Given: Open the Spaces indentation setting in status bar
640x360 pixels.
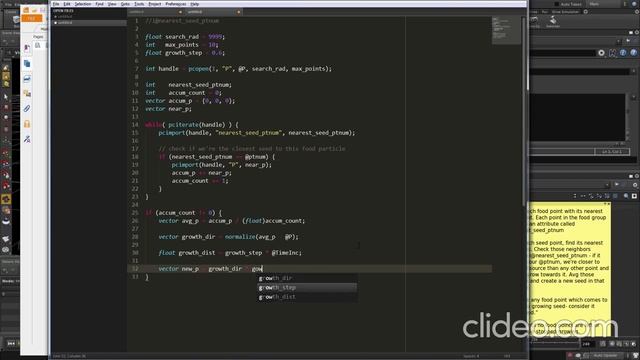Looking at the screenshot, I should coord(471,356).
